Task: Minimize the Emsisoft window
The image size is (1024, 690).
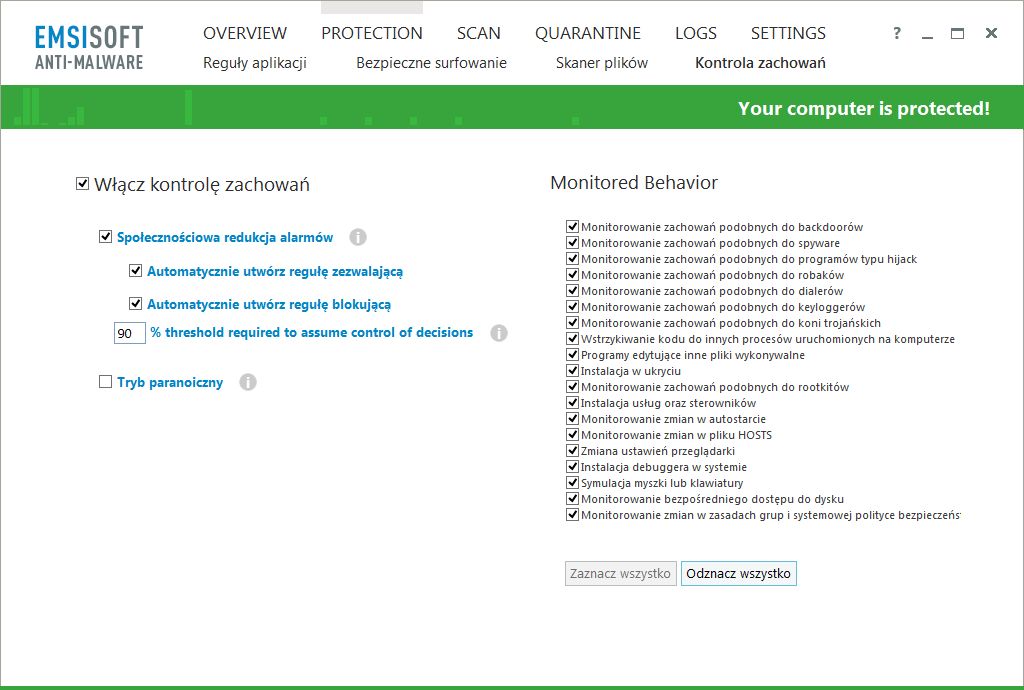Action: [x=927, y=34]
